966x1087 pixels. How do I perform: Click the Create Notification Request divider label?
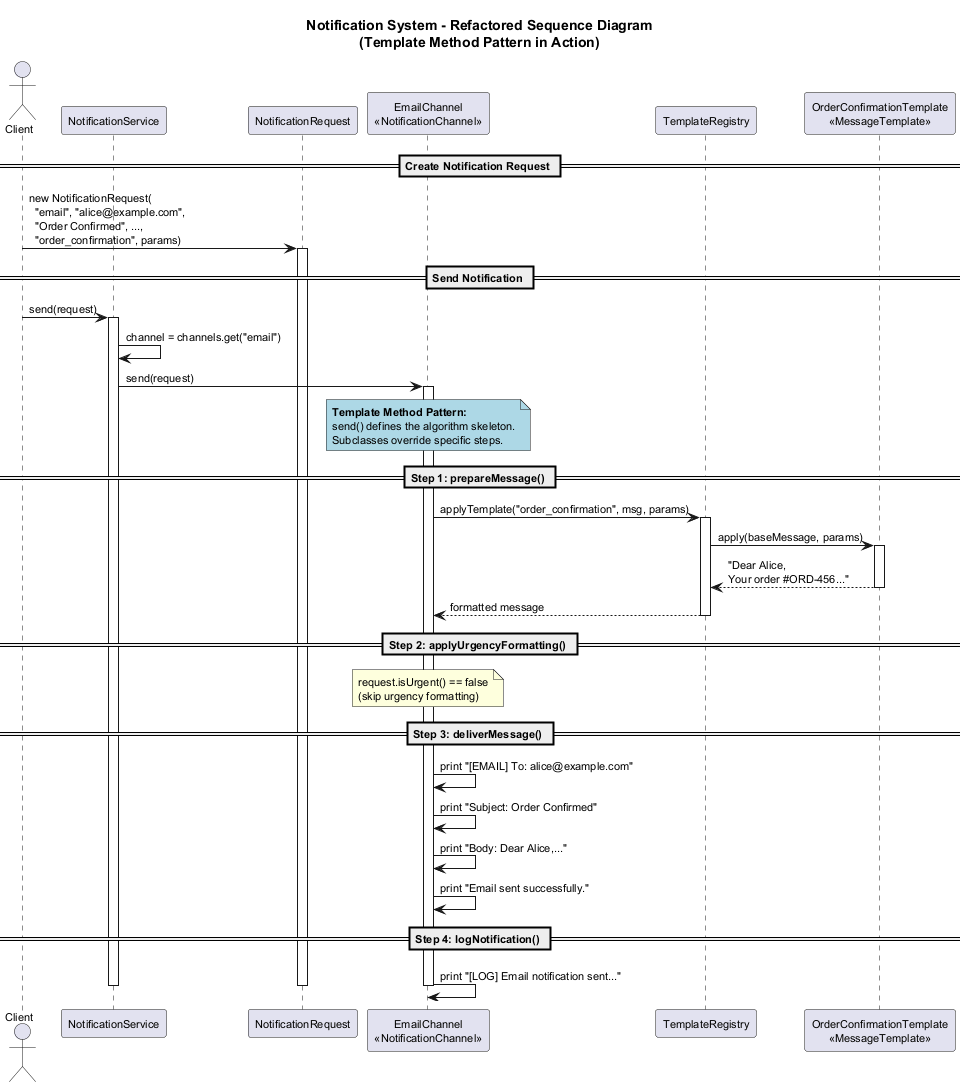(477, 166)
